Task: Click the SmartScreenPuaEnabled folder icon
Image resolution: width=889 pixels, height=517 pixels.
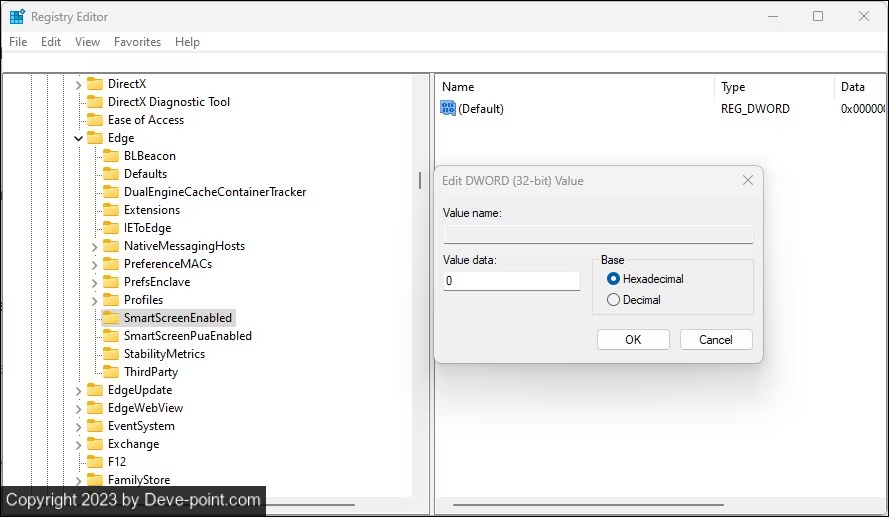Action: tap(111, 336)
